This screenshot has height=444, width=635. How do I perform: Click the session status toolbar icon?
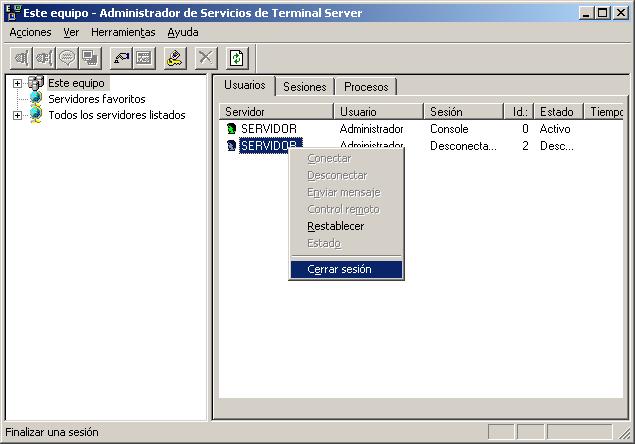pyautogui.click(x=144, y=58)
